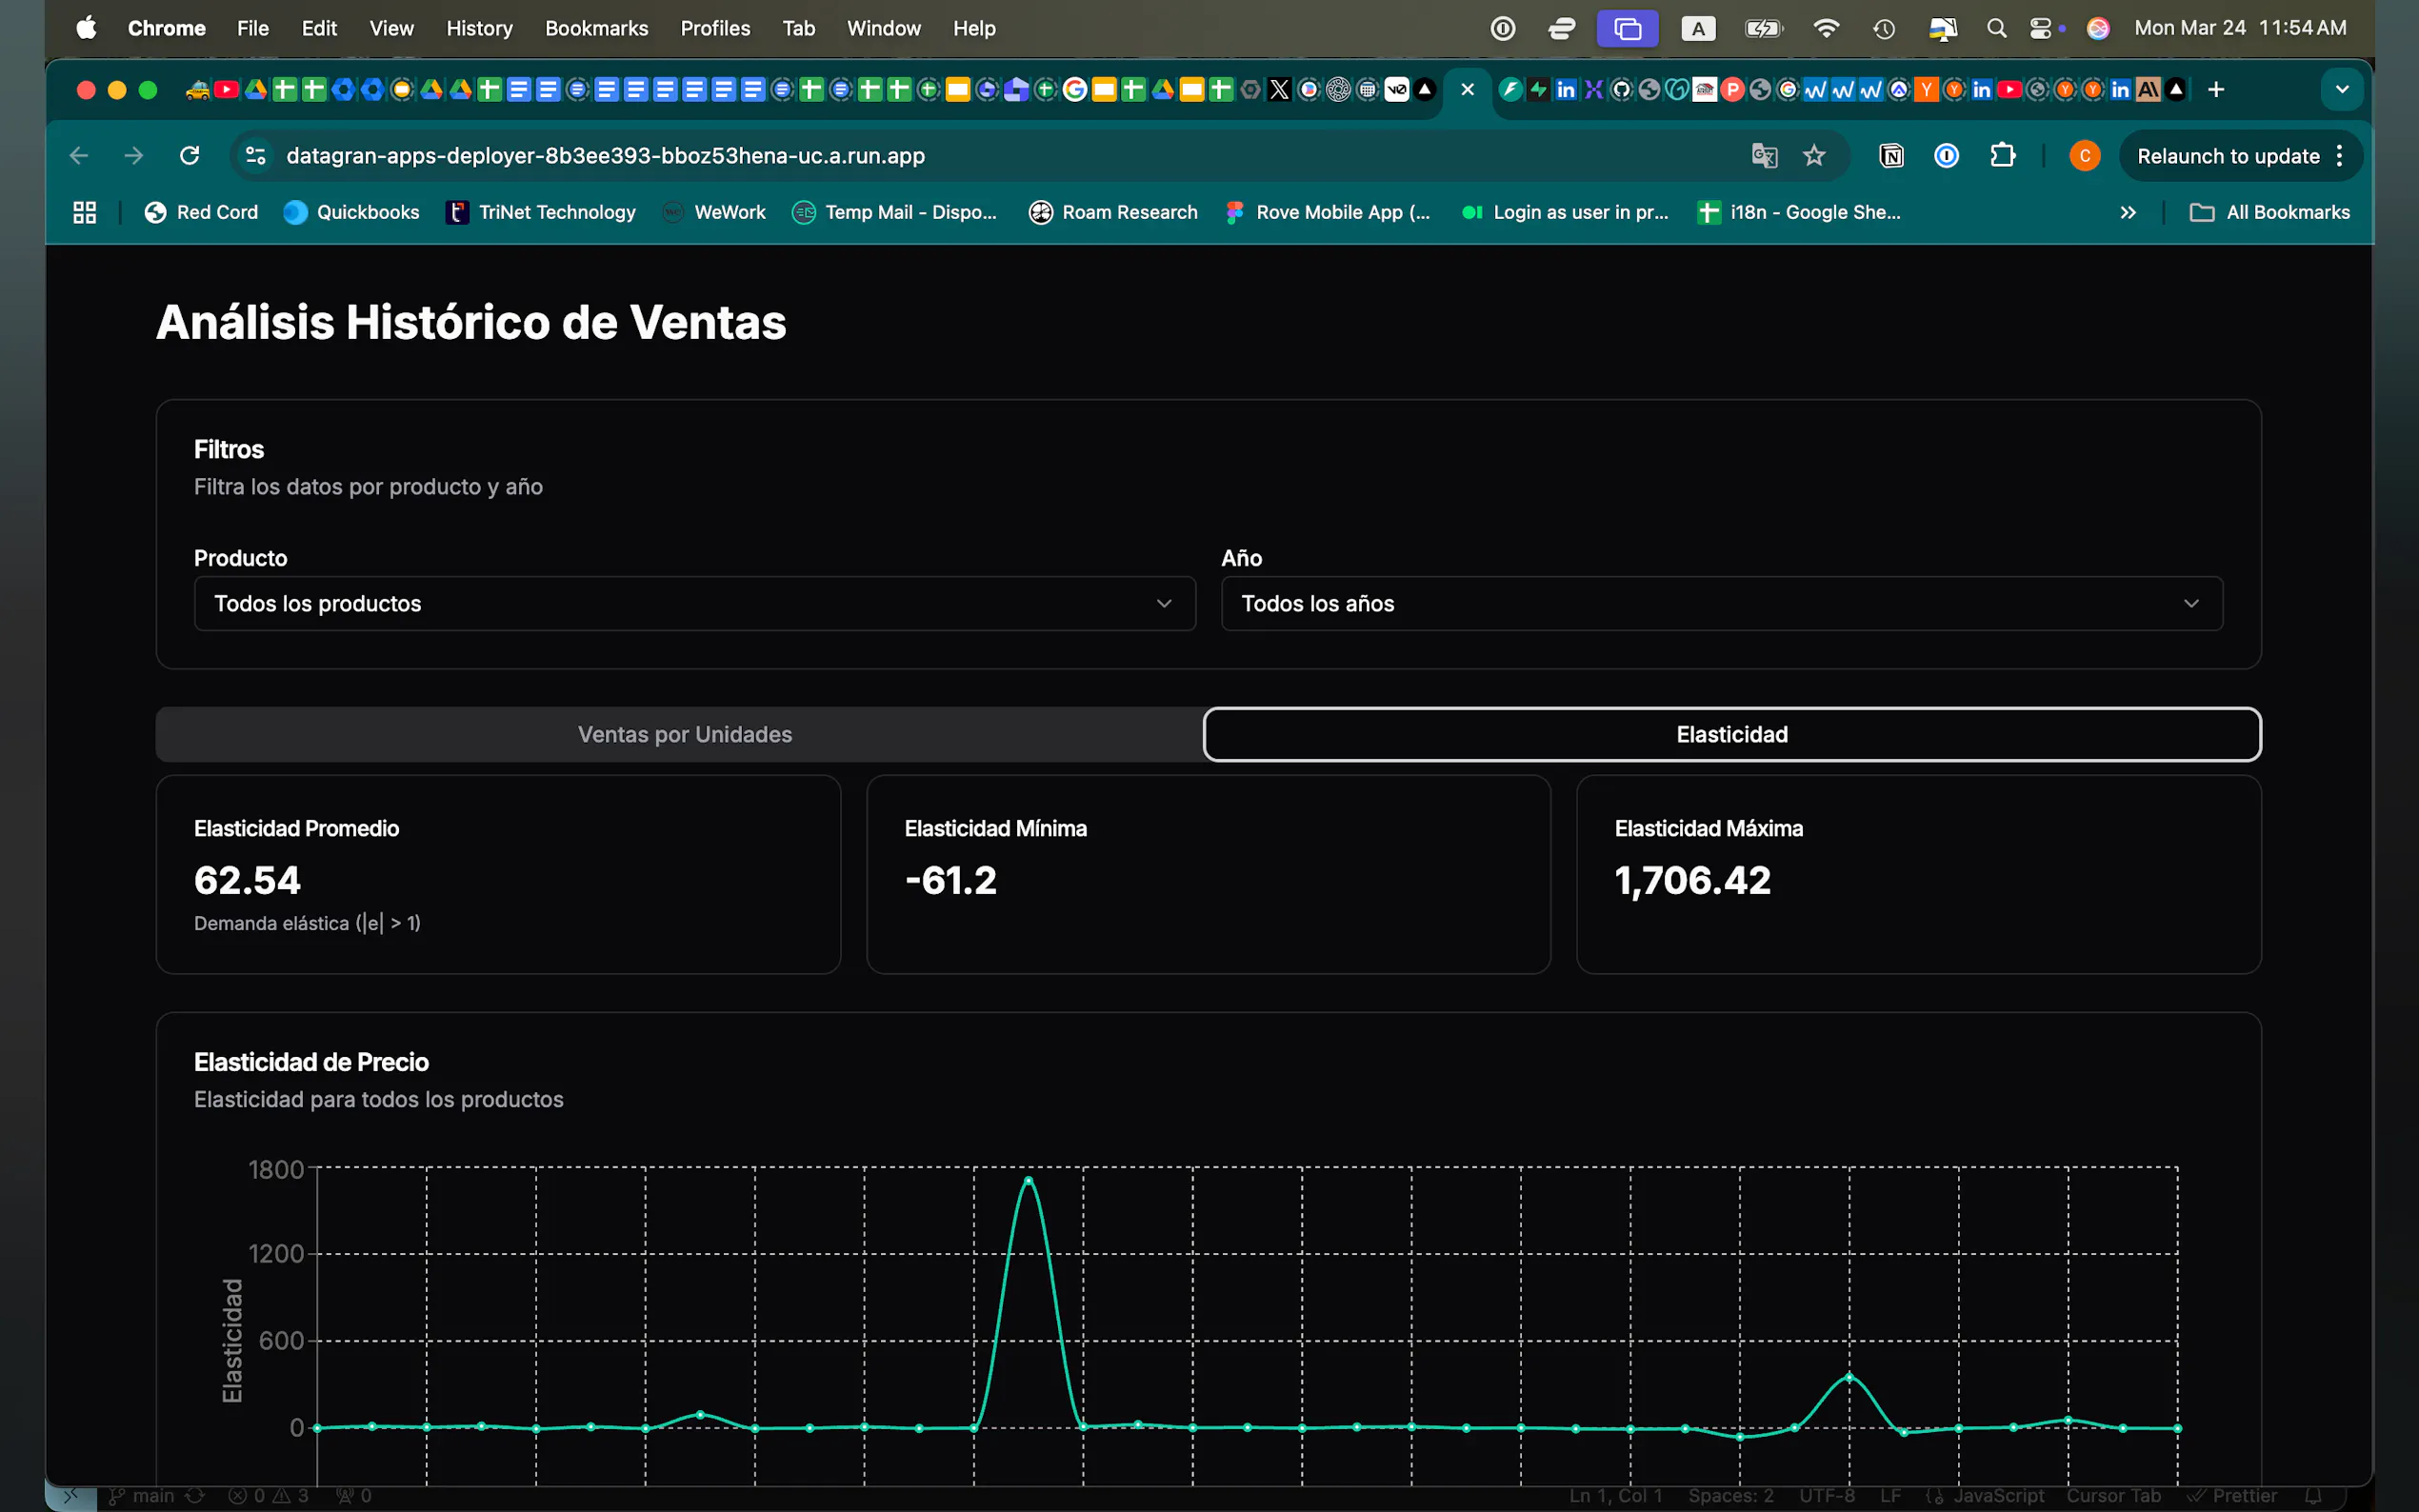2419x1512 pixels.
Task: Open the 1Password extension icon
Action: click(1946, 155)
